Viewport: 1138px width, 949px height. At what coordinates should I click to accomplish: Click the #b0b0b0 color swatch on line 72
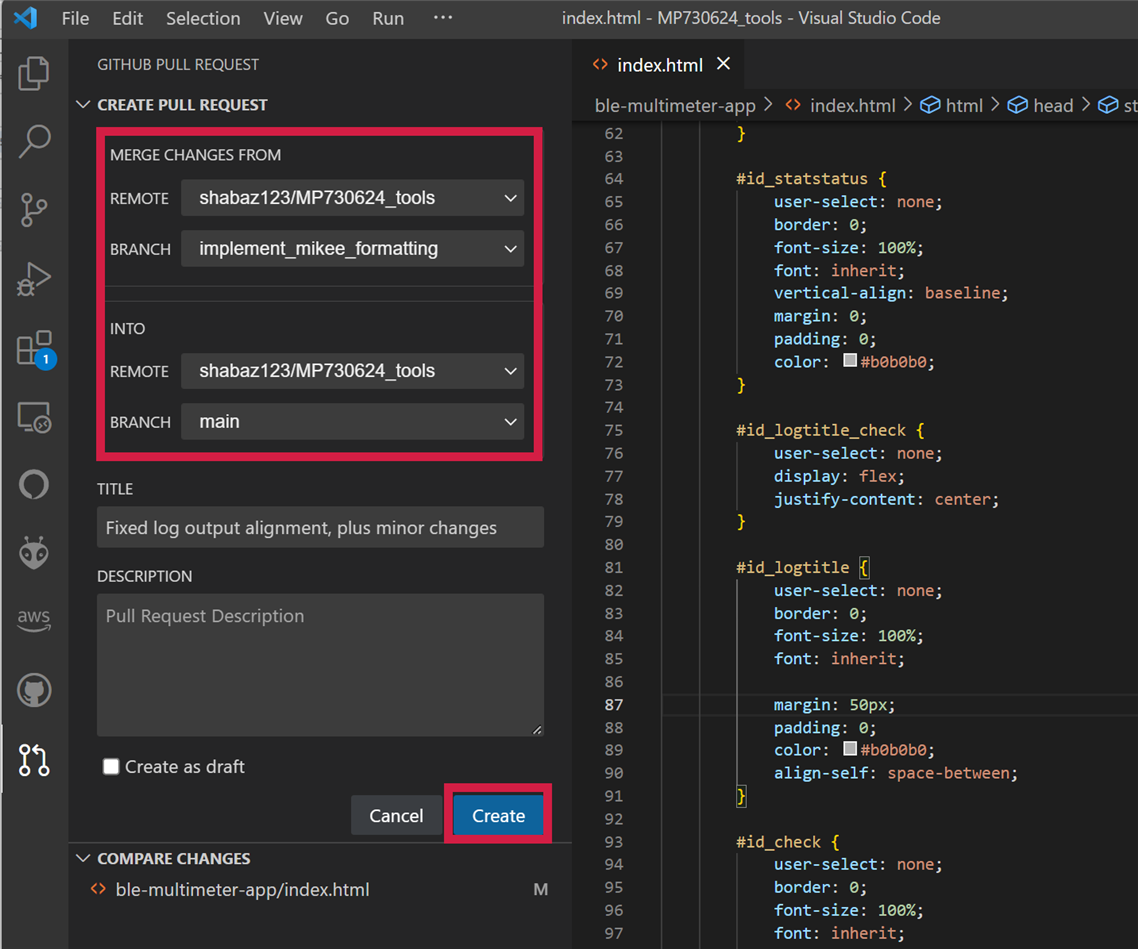click(x=850, y=361)
